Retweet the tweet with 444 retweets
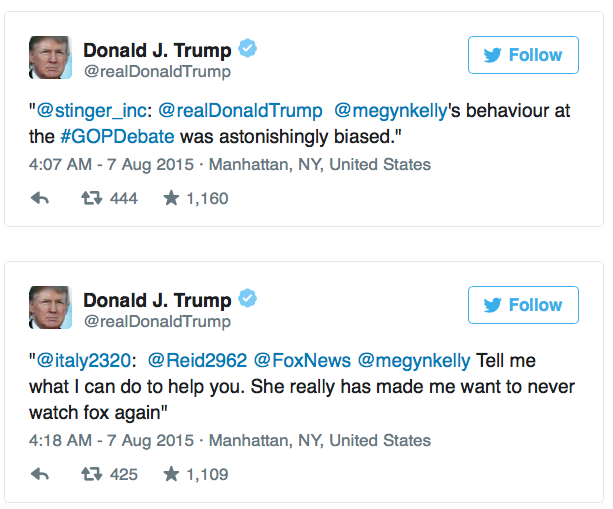Viewport: 613px width, 509px height. (x=90, y=199)
